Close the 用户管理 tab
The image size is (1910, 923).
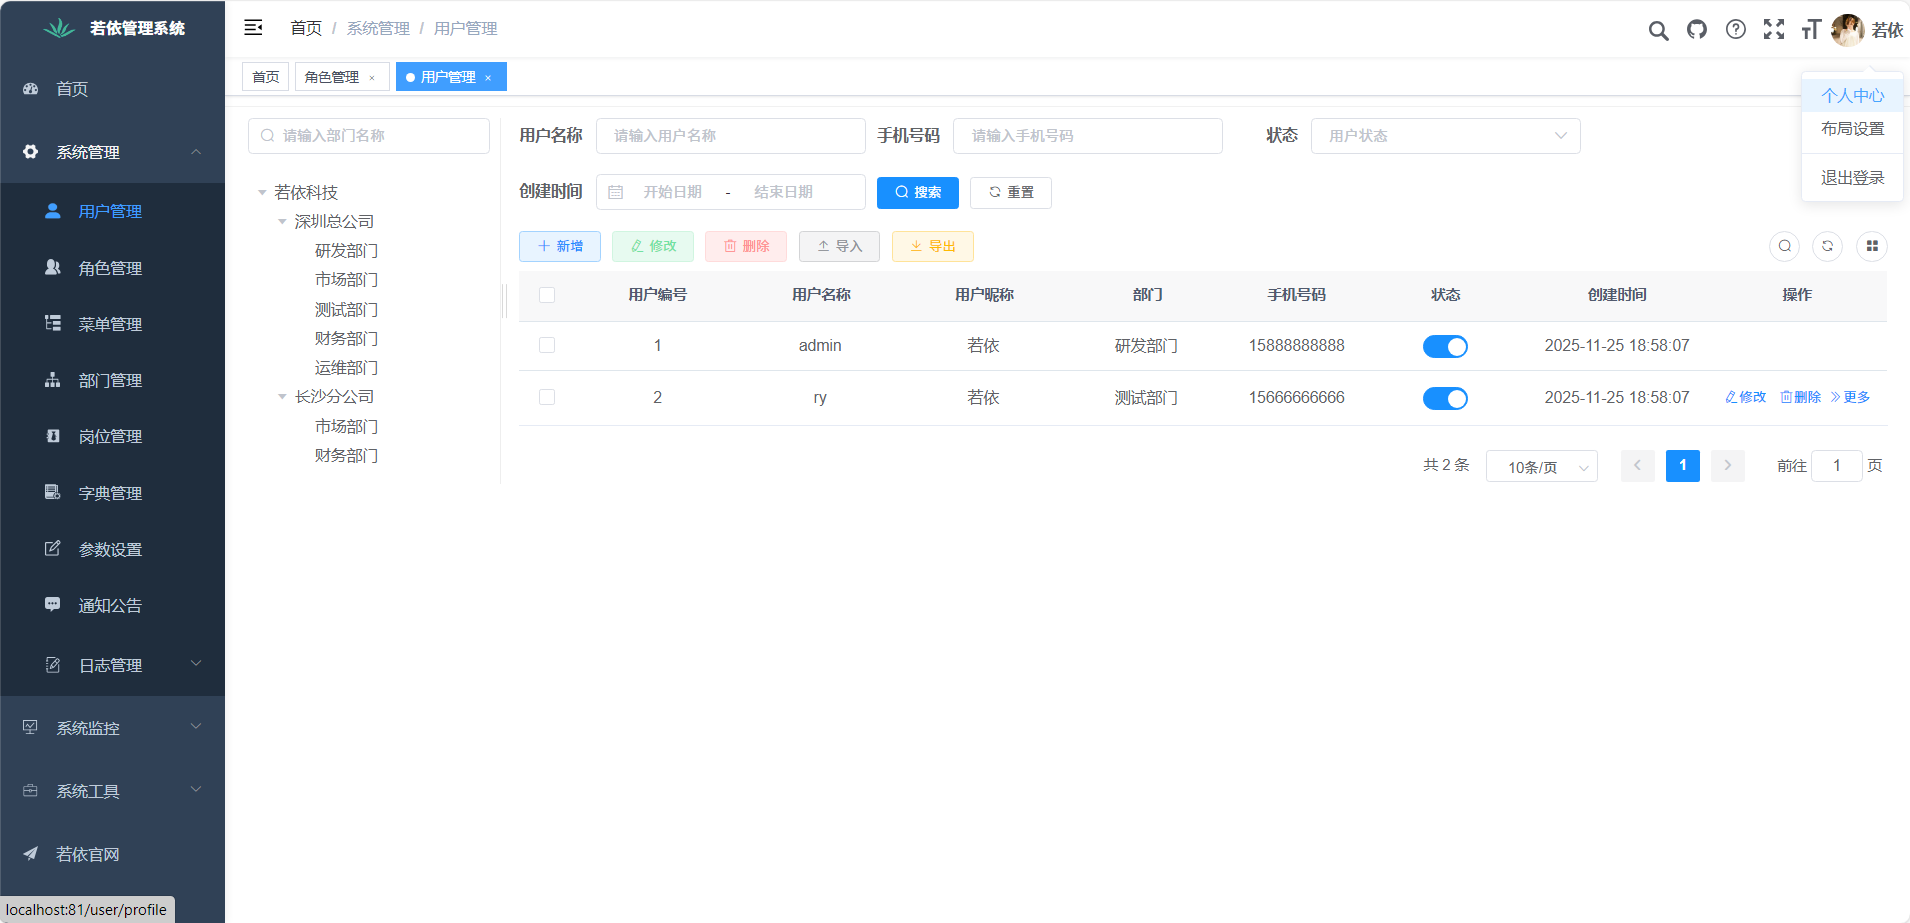click(488, 78)
